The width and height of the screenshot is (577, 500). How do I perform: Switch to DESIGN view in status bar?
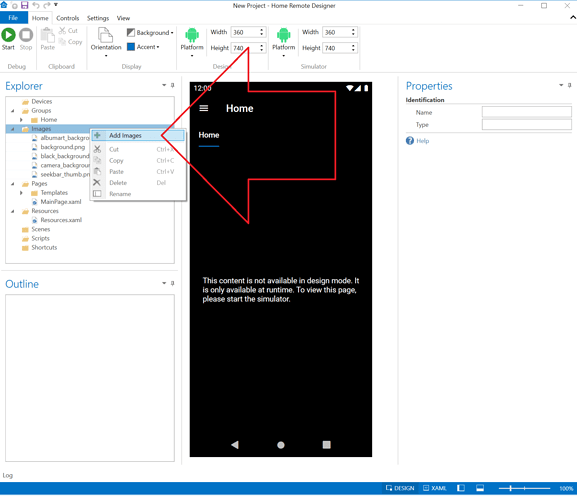(400, 488)
